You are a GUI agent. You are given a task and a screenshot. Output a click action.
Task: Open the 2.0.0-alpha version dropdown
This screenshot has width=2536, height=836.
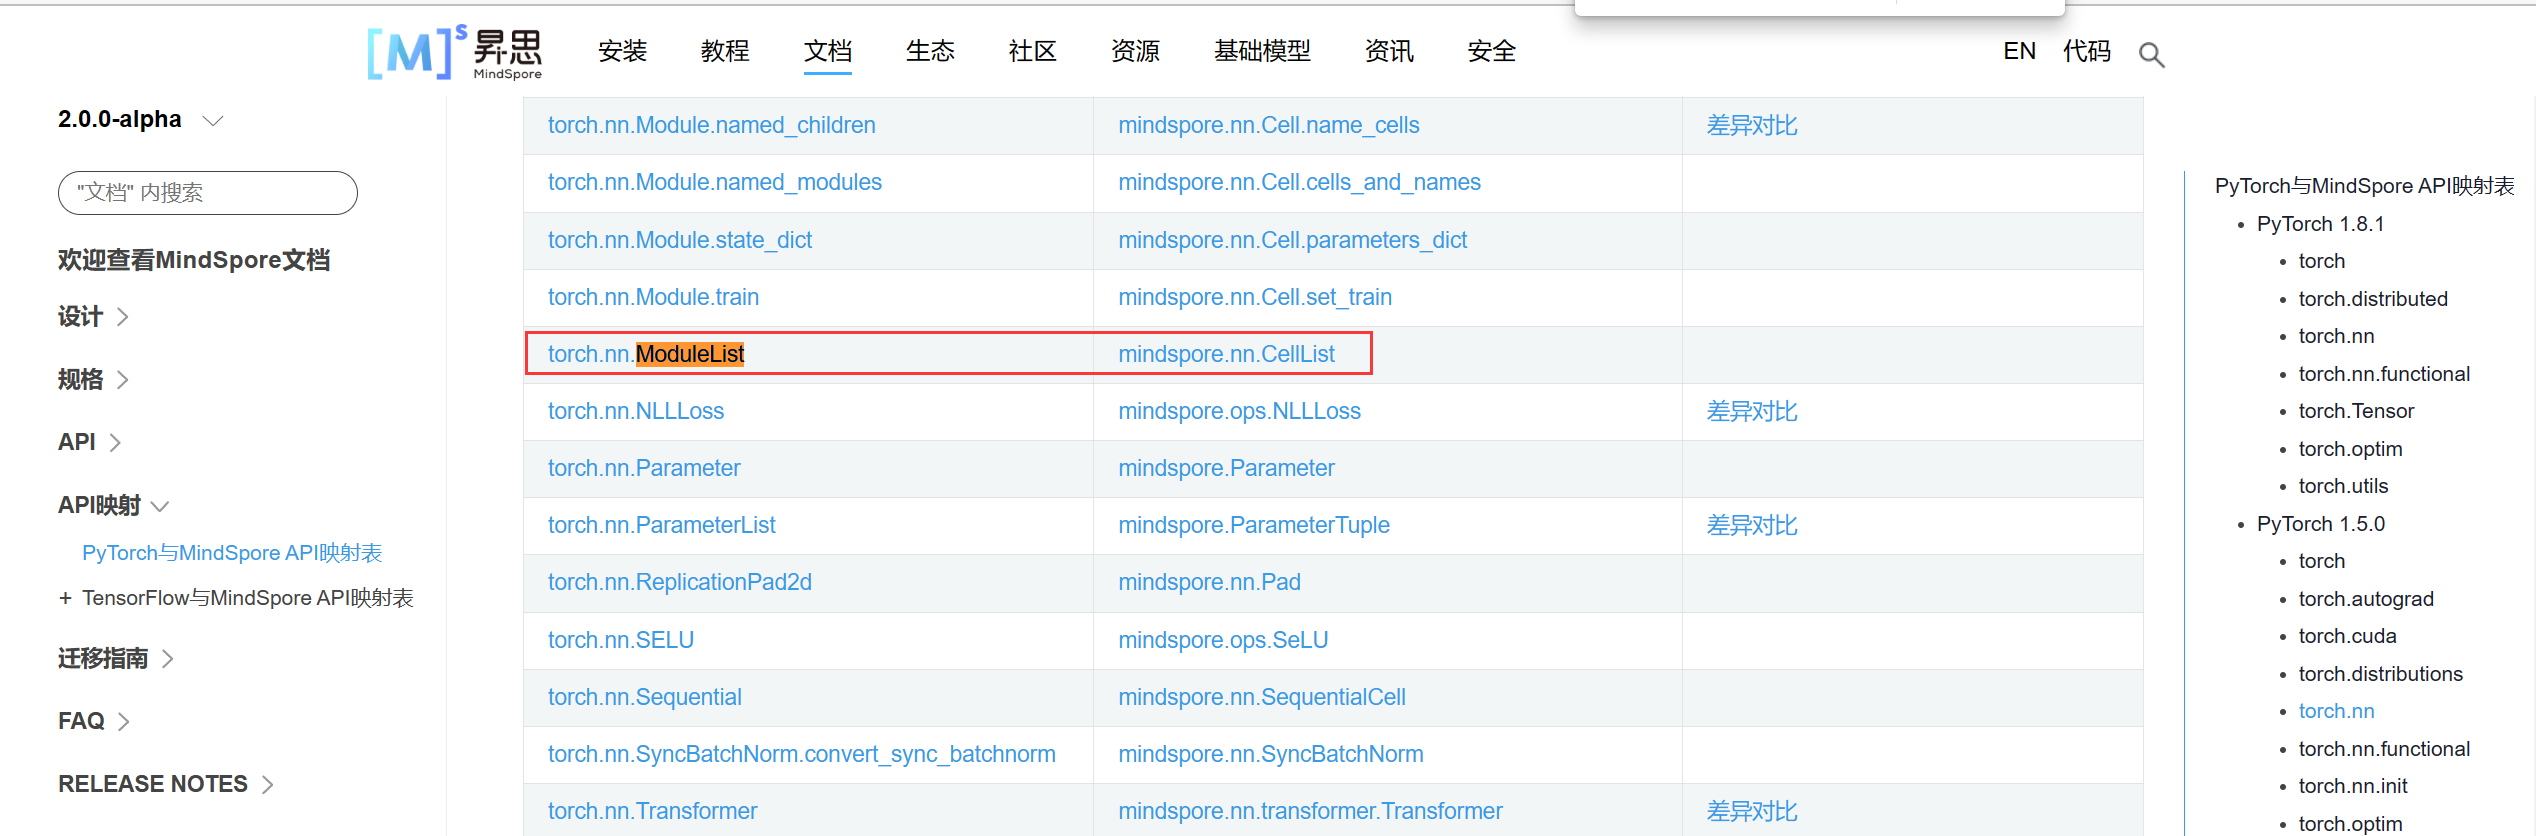coord(140,120)
